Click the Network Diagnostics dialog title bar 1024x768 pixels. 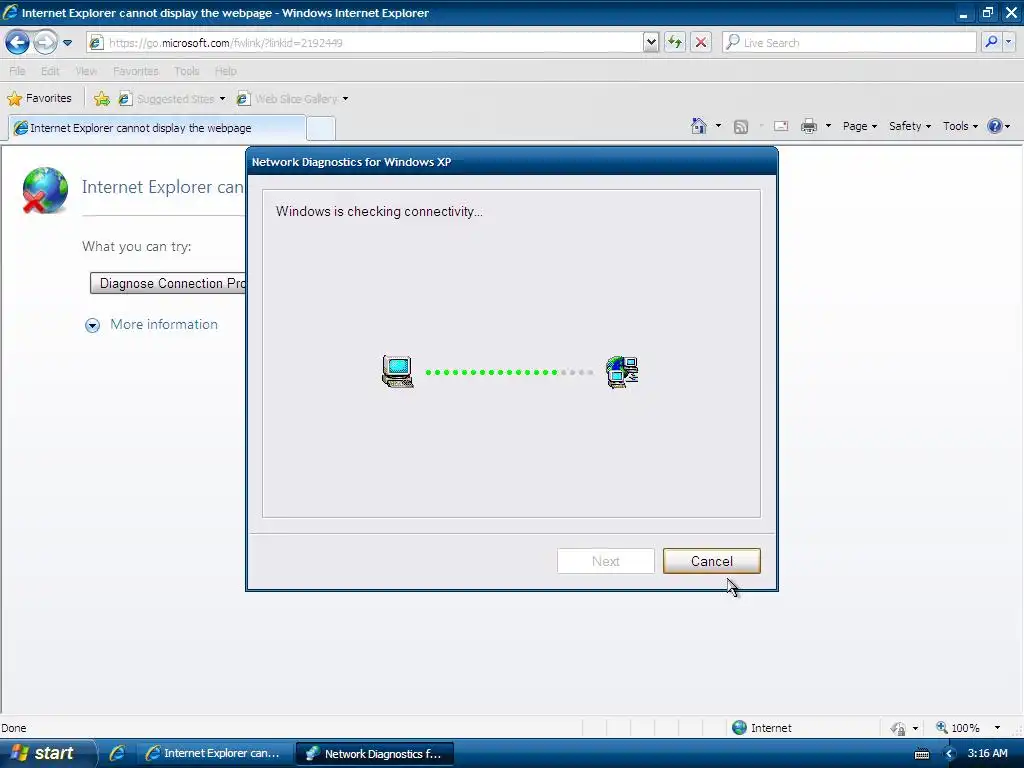511,162
